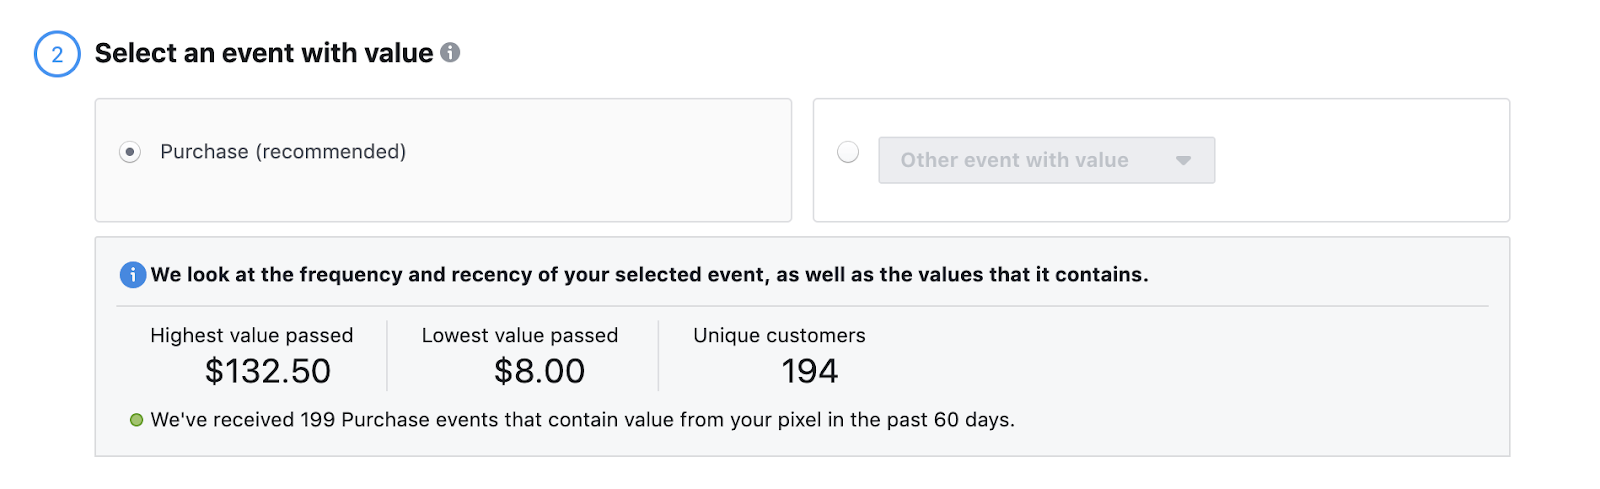The height and width of the screenshot is (489, 1600).
Task: Click the step 2 circle badge
Action: pyautogui.click(x=57, y=54)
